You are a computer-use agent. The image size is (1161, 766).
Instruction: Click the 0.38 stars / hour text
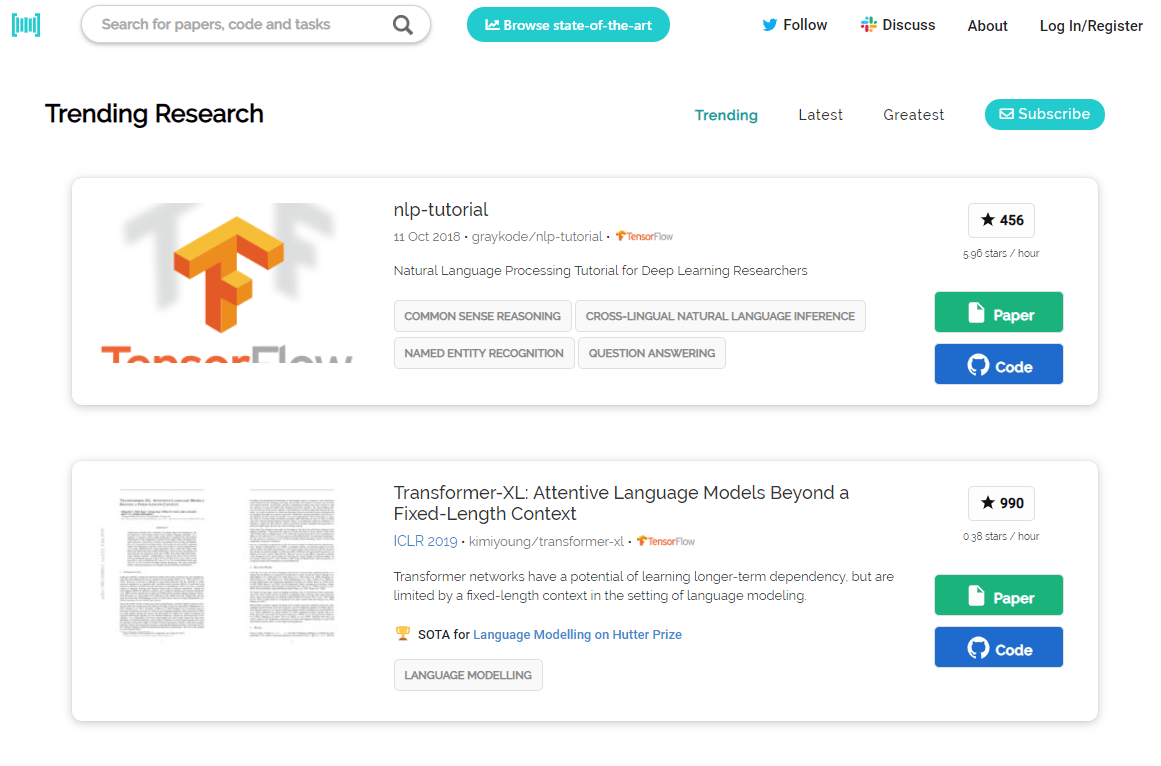pyautogui.click(x=1000, y=536)
